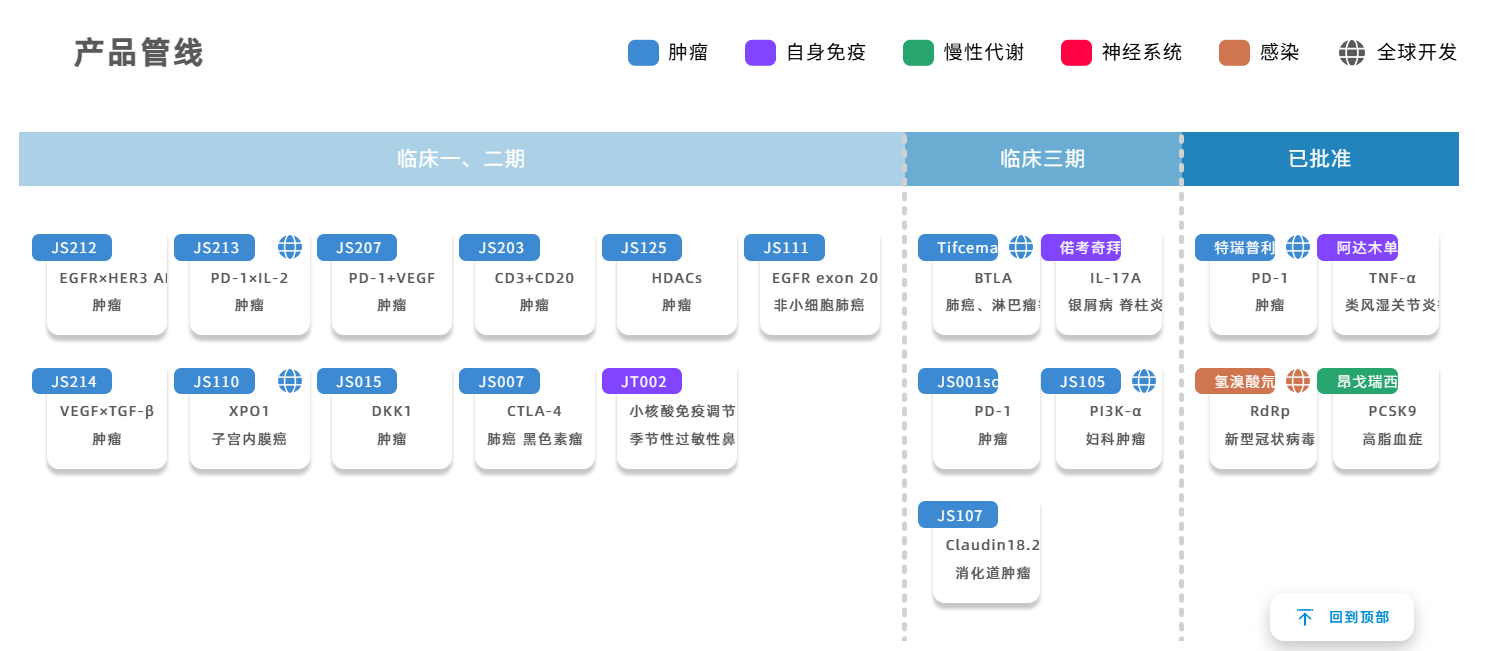Open the purple 阿达木单 product tag
The width and height of the screenshot is (1503, 651).
[1357, 247]
